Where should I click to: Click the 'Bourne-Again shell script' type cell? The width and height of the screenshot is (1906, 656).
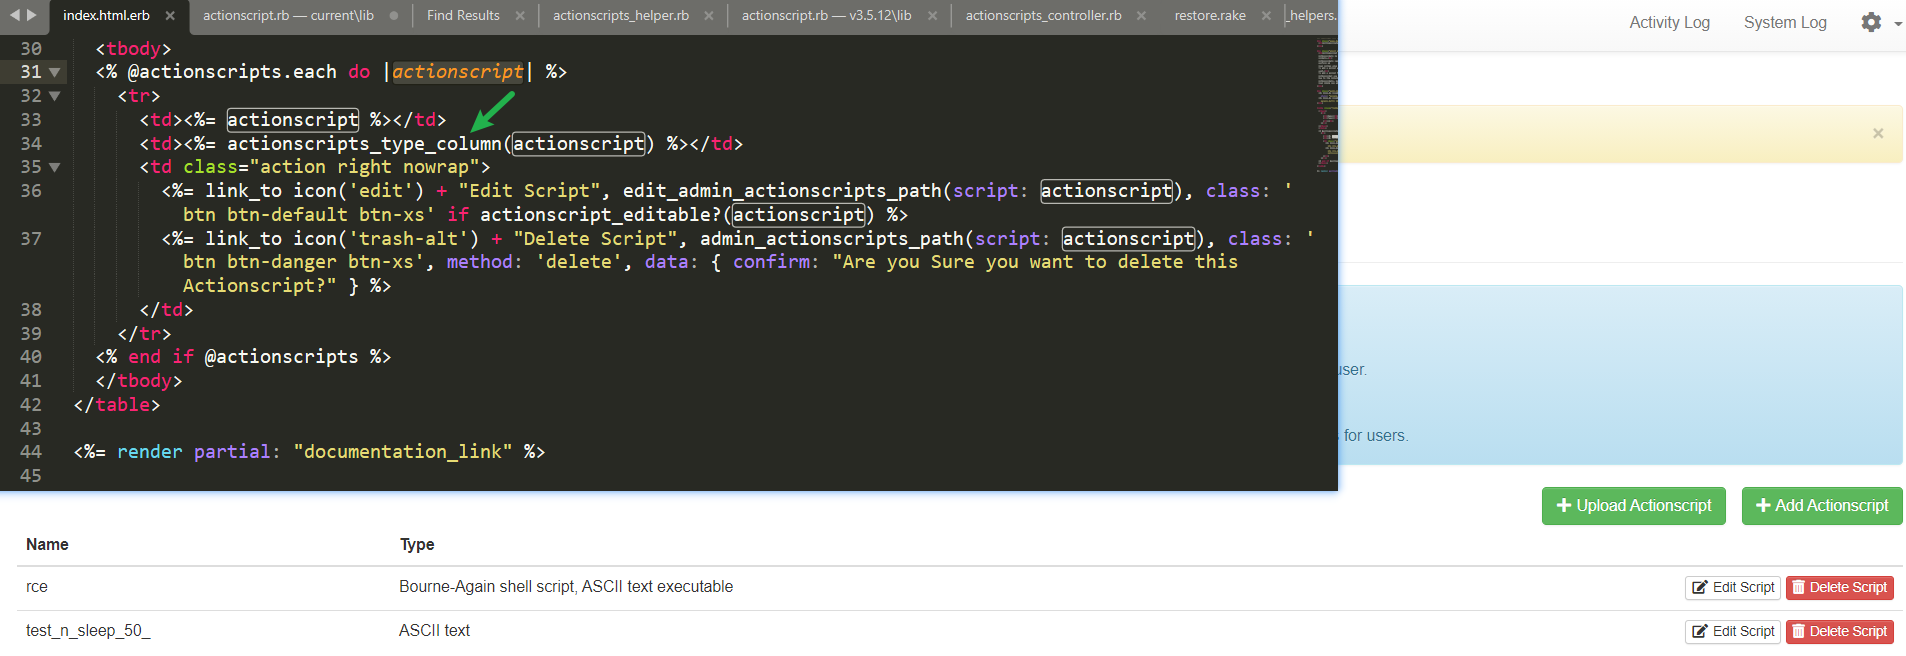[566, 587]
